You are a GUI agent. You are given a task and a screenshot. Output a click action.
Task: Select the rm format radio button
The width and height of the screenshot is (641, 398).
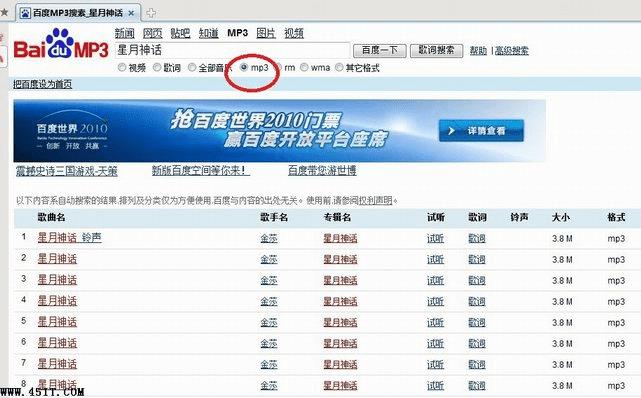pos(280,67)
